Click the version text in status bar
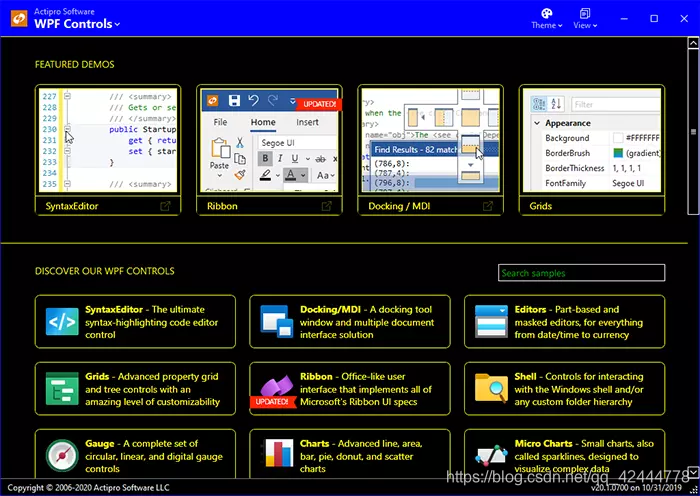 pyautogui.click(x=636, y=488)
